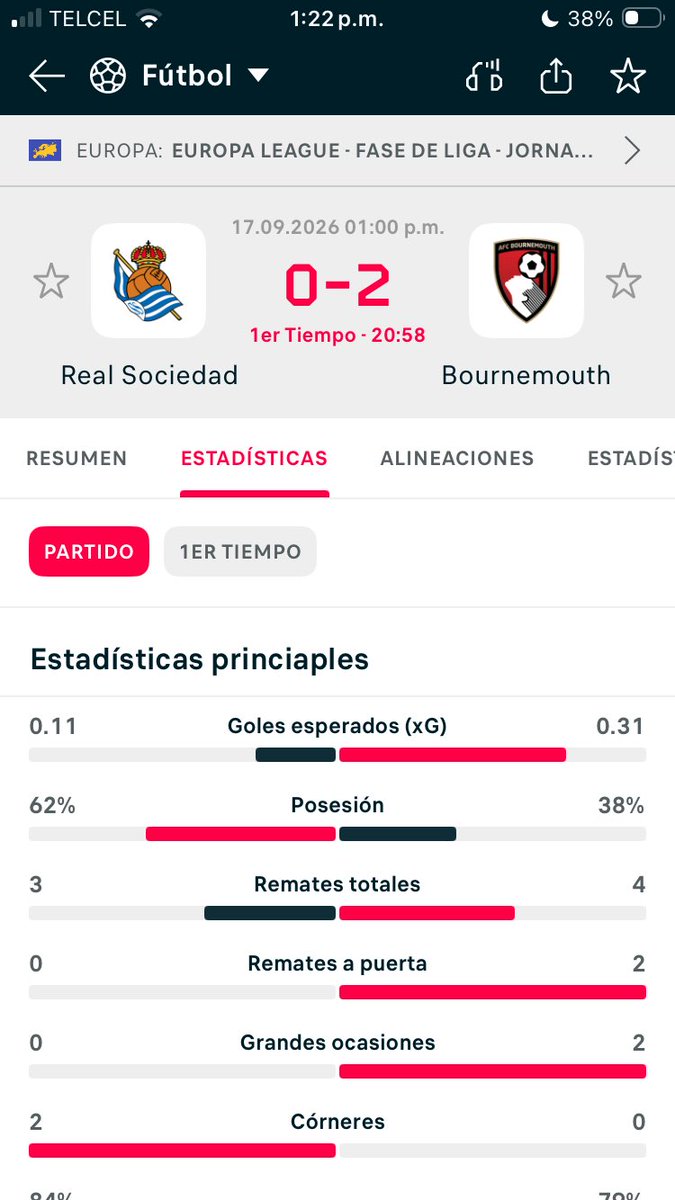Toggle favorite star beside Real Sociedad
Screen dimensions: 675x1200
[51, 282]
